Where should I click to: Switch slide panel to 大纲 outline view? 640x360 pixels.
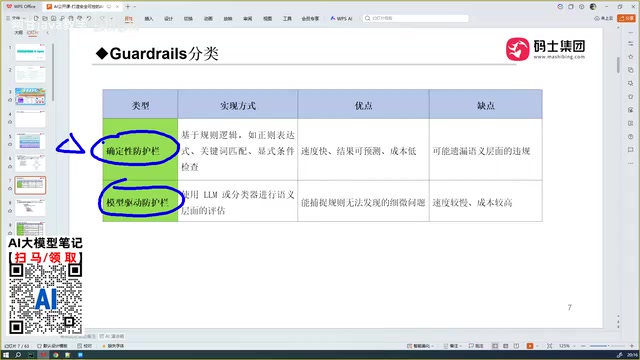coord(19,33)
